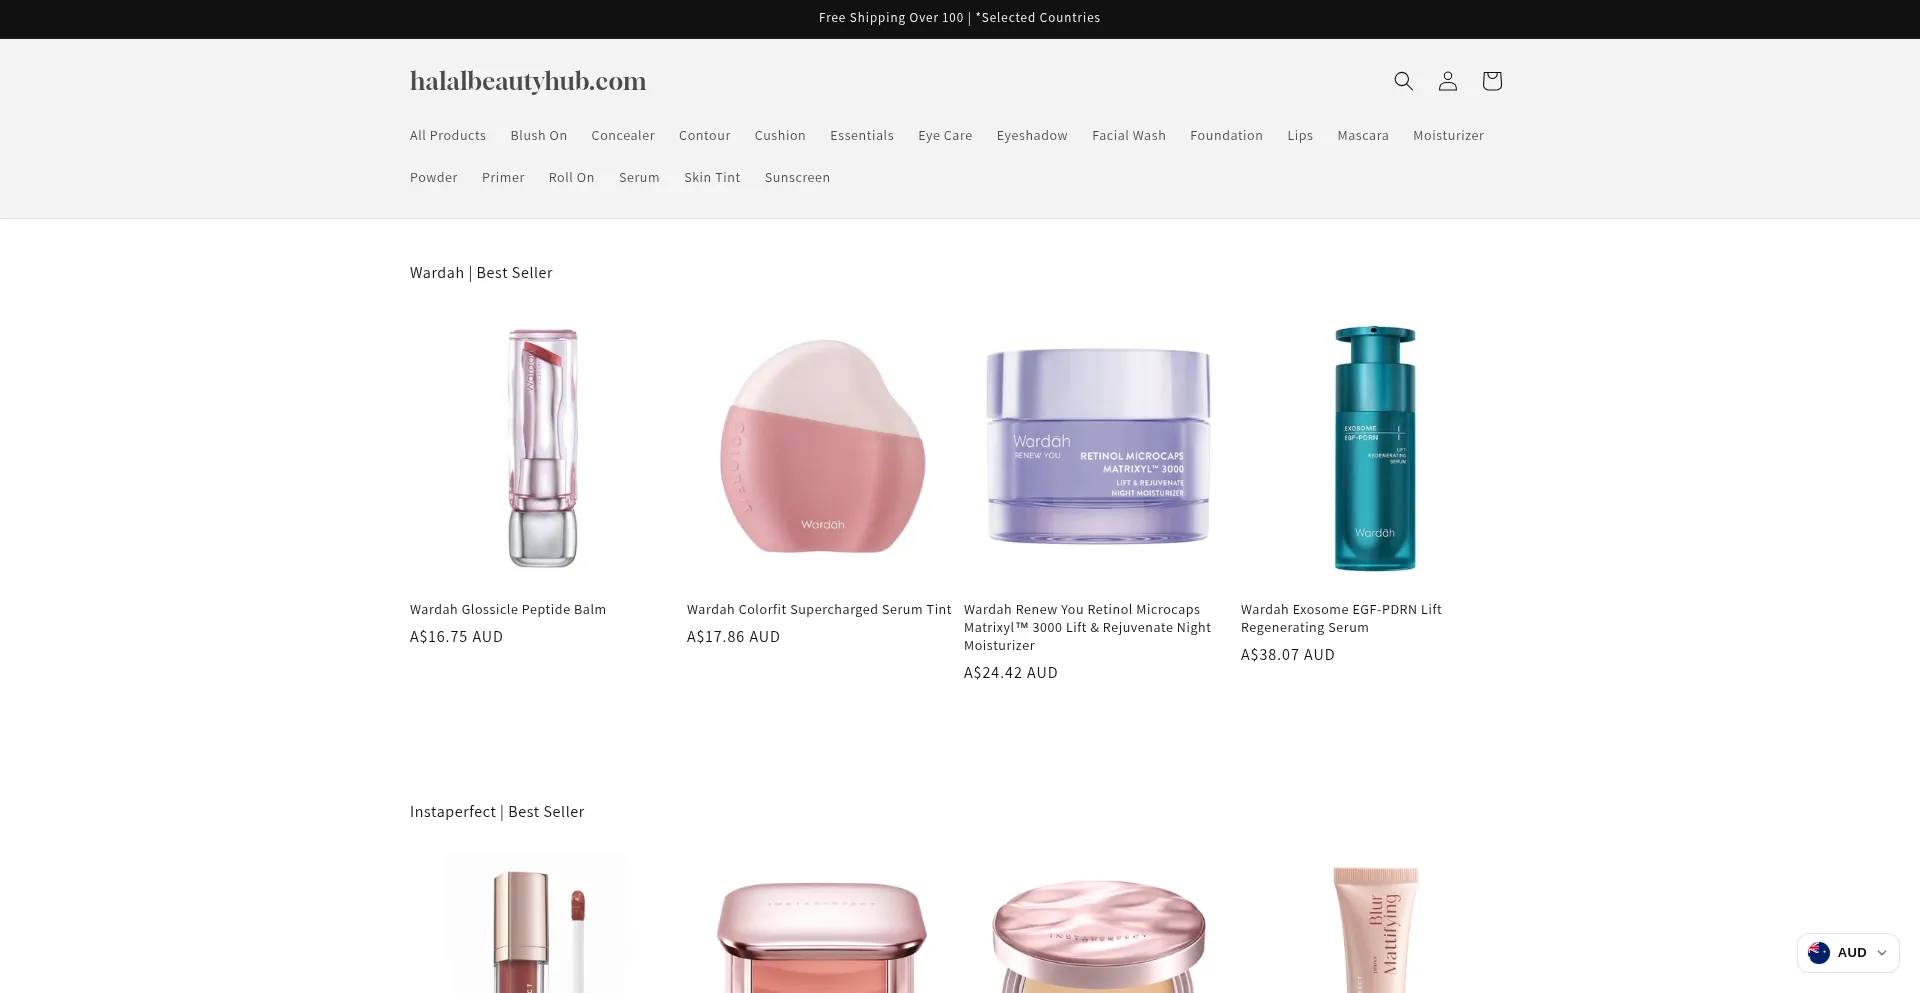Open Powder category

[434, 178]
